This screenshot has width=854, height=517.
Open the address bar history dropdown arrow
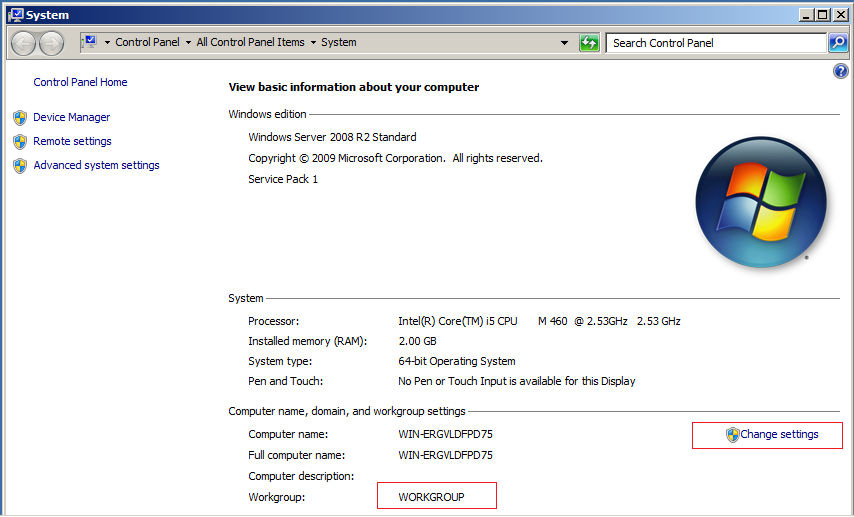point(565,43)
